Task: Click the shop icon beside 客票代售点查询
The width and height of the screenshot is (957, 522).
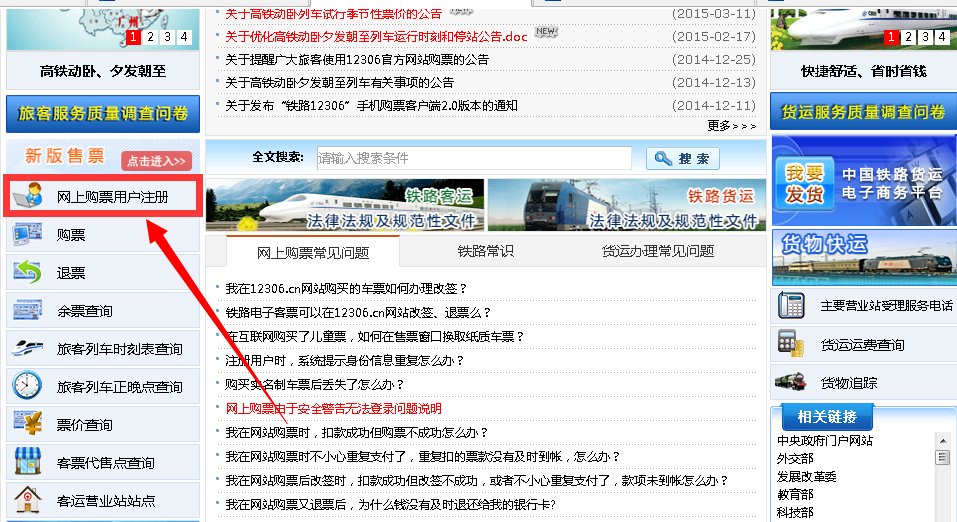Action: (x=27, y=462)
